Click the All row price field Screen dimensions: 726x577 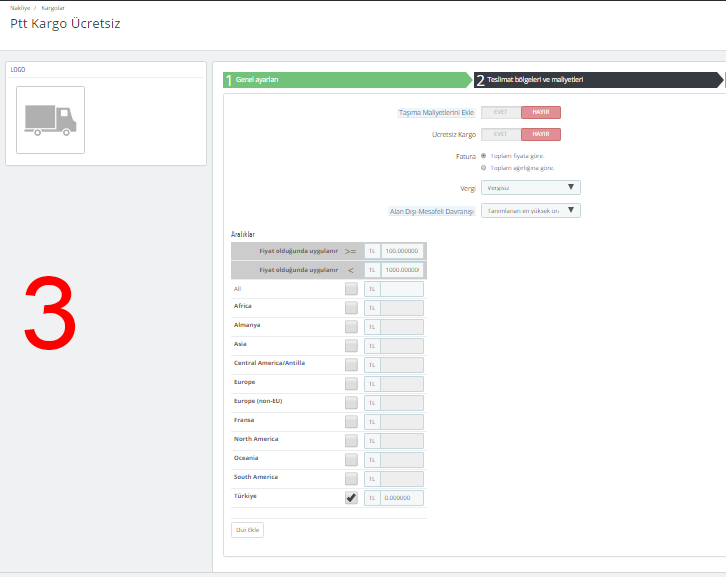(402, 289)
